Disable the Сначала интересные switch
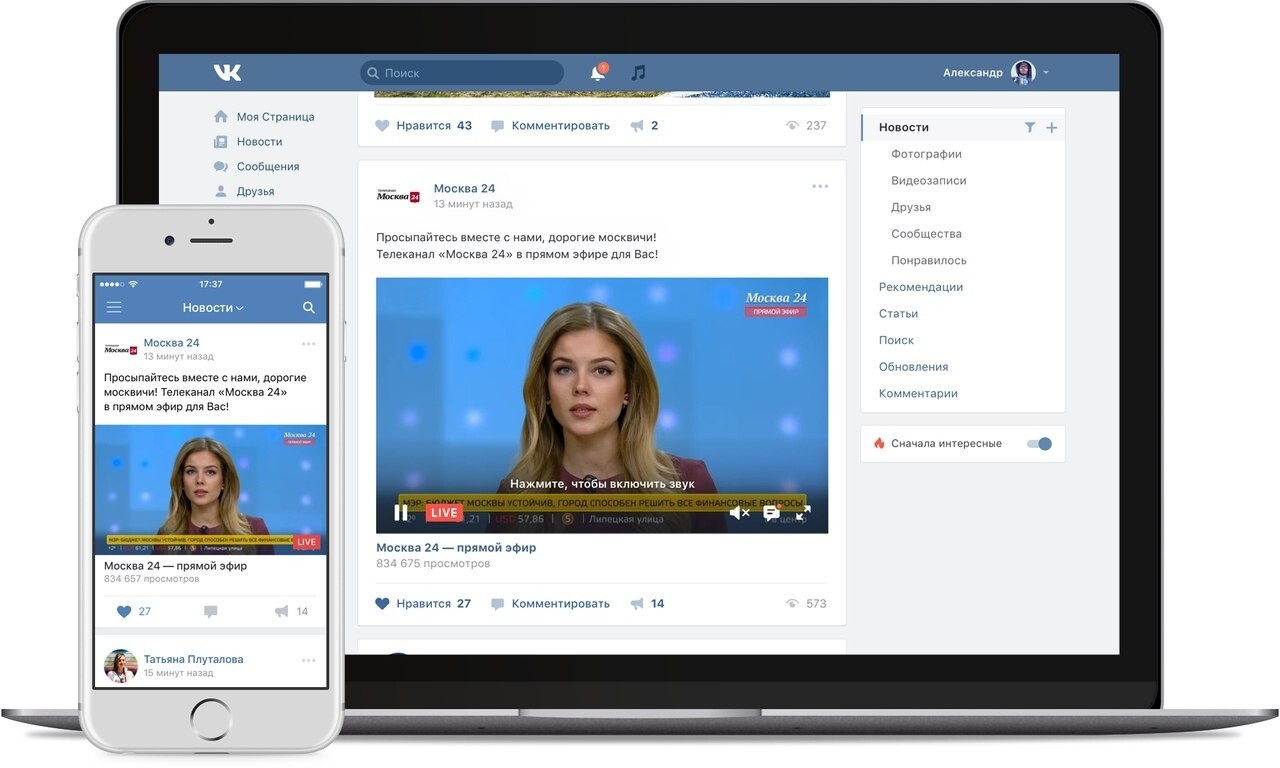 click(1038, 443)
